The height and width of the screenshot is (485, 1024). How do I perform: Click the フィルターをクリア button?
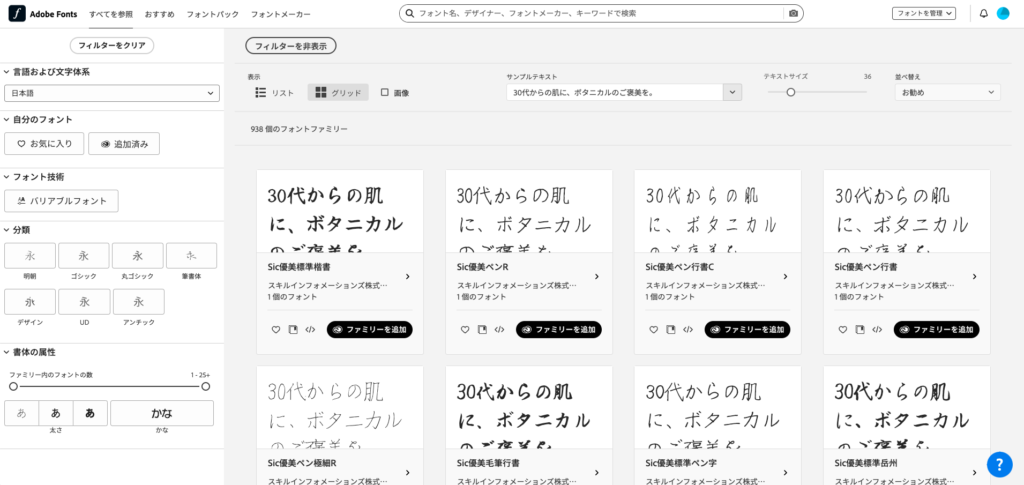coord(112,46)
